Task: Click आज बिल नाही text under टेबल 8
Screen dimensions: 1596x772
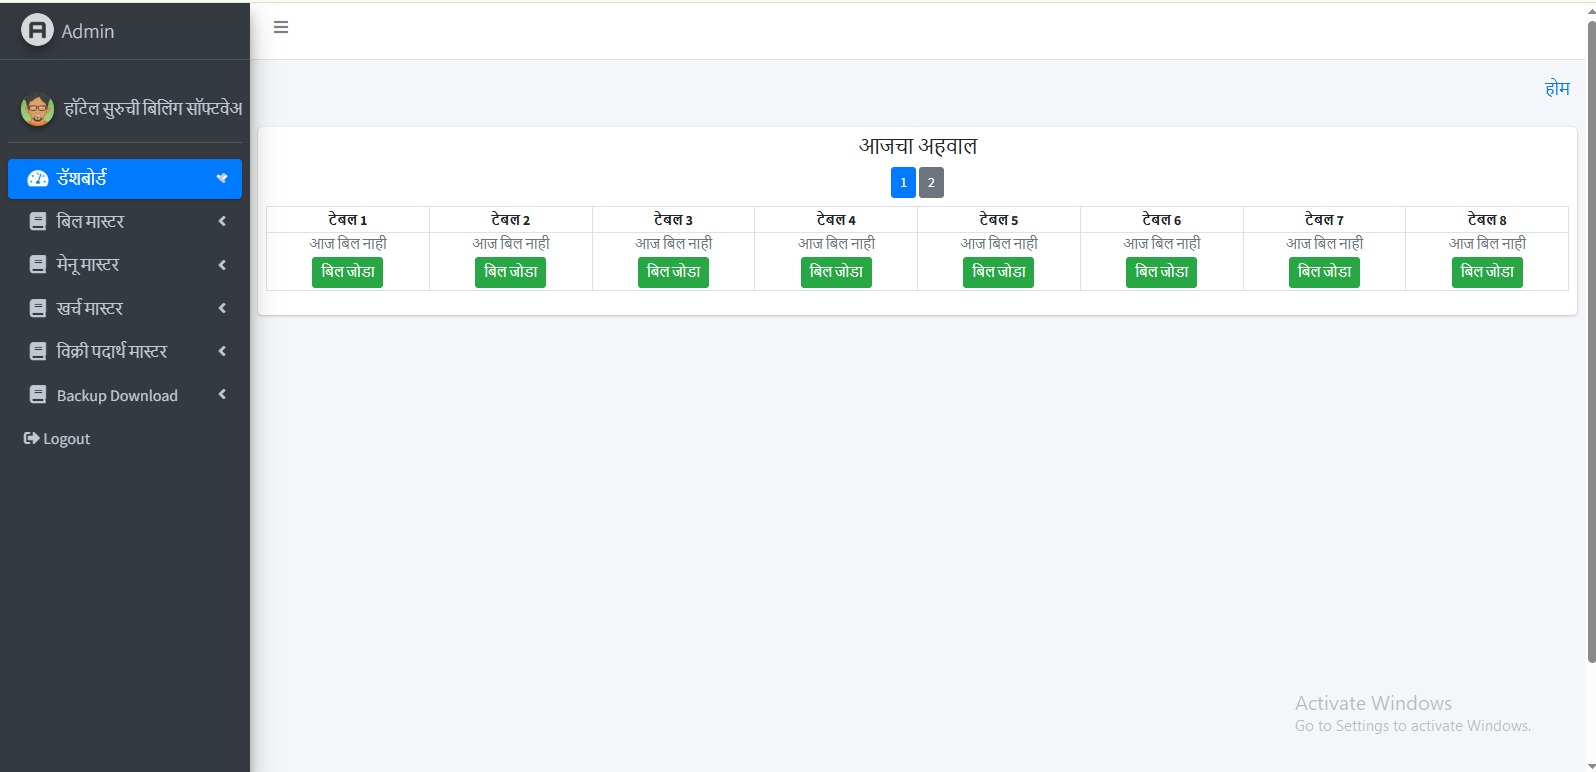Action: click(1487, 243)
